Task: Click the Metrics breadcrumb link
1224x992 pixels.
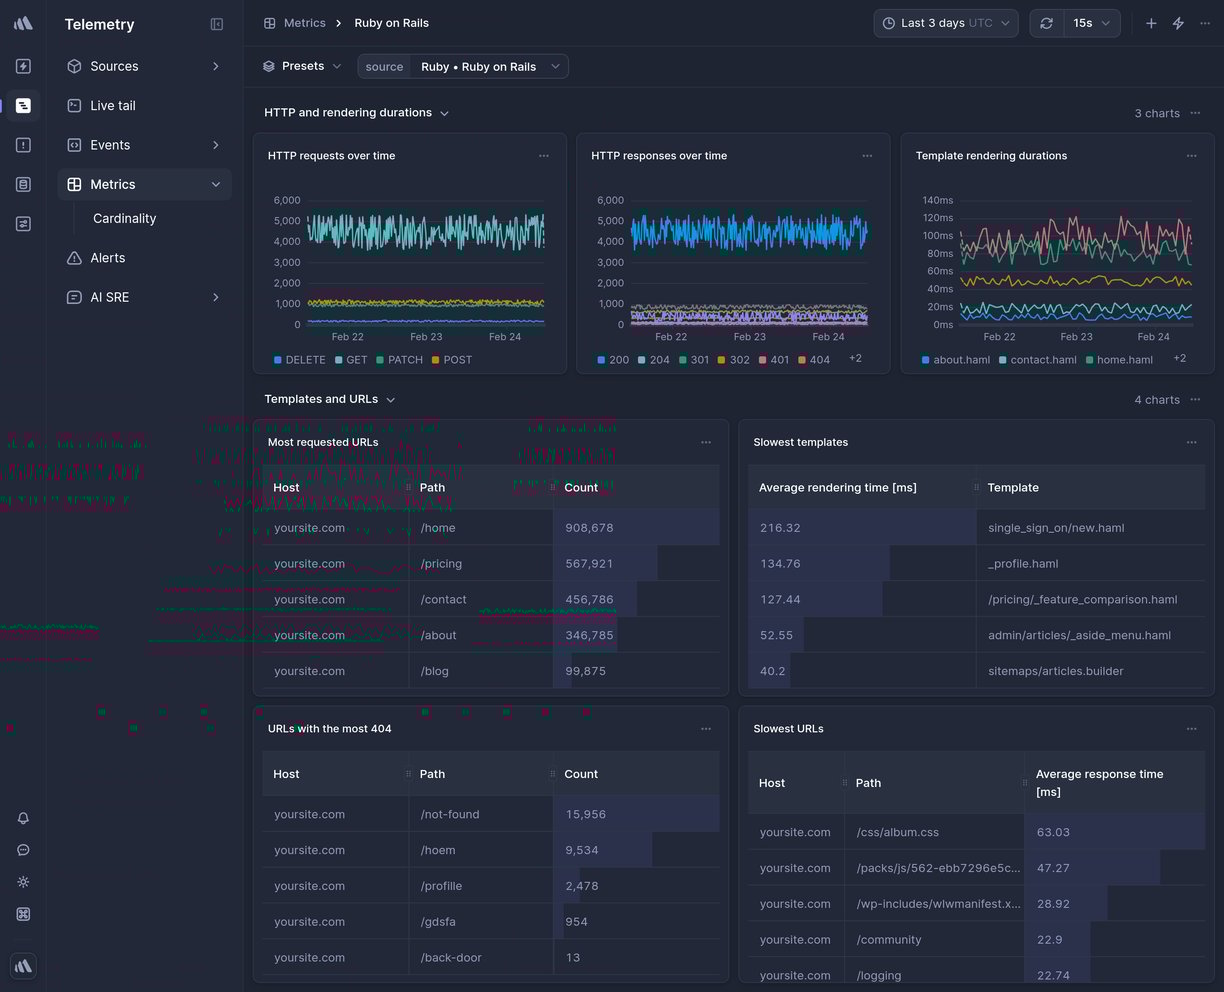Action: (x=305, y=22)
